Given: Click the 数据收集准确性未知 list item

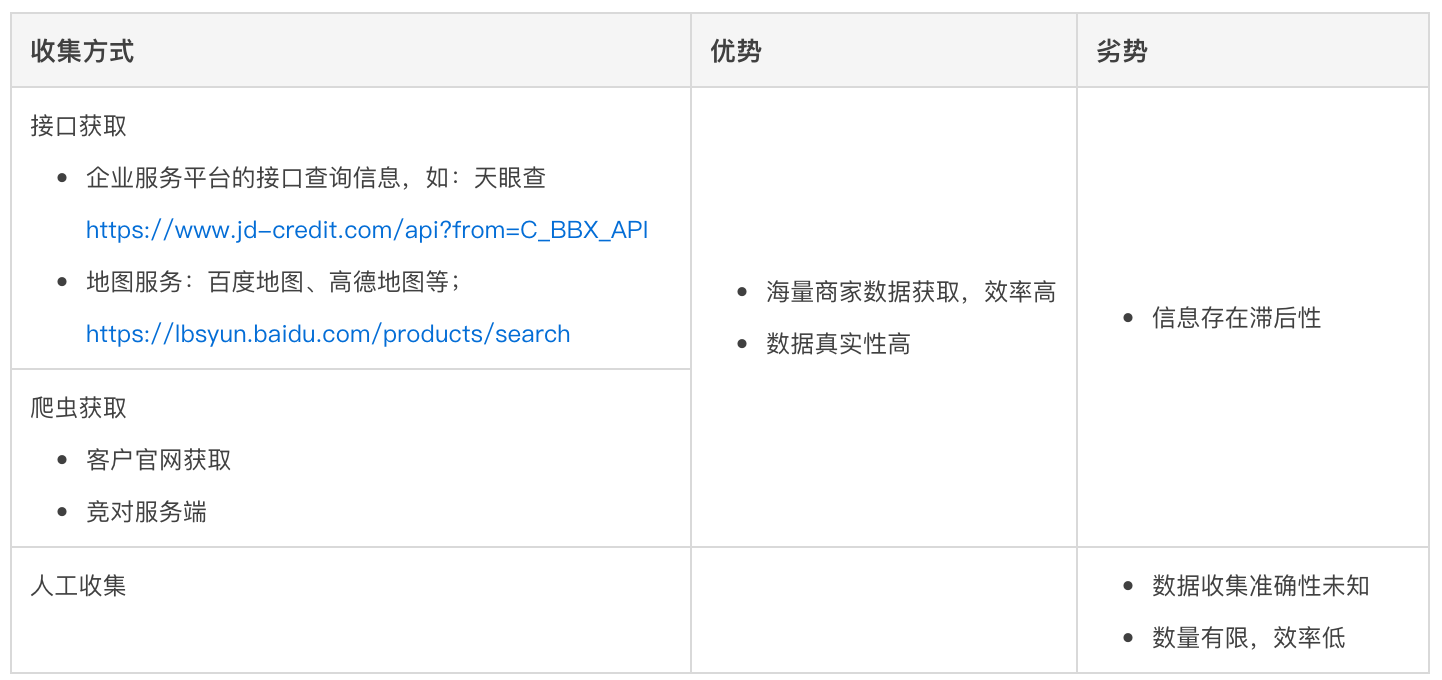Looking at the screenshot, I should click(x=1260, y=585).
